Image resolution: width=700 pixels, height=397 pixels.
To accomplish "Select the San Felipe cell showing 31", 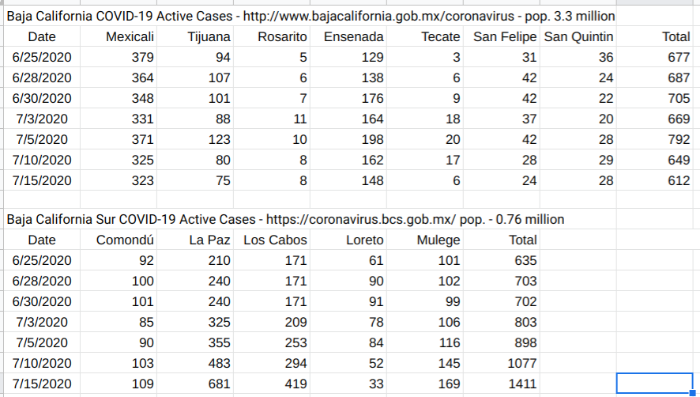I will pyautogui.click(x=502, y=57).
